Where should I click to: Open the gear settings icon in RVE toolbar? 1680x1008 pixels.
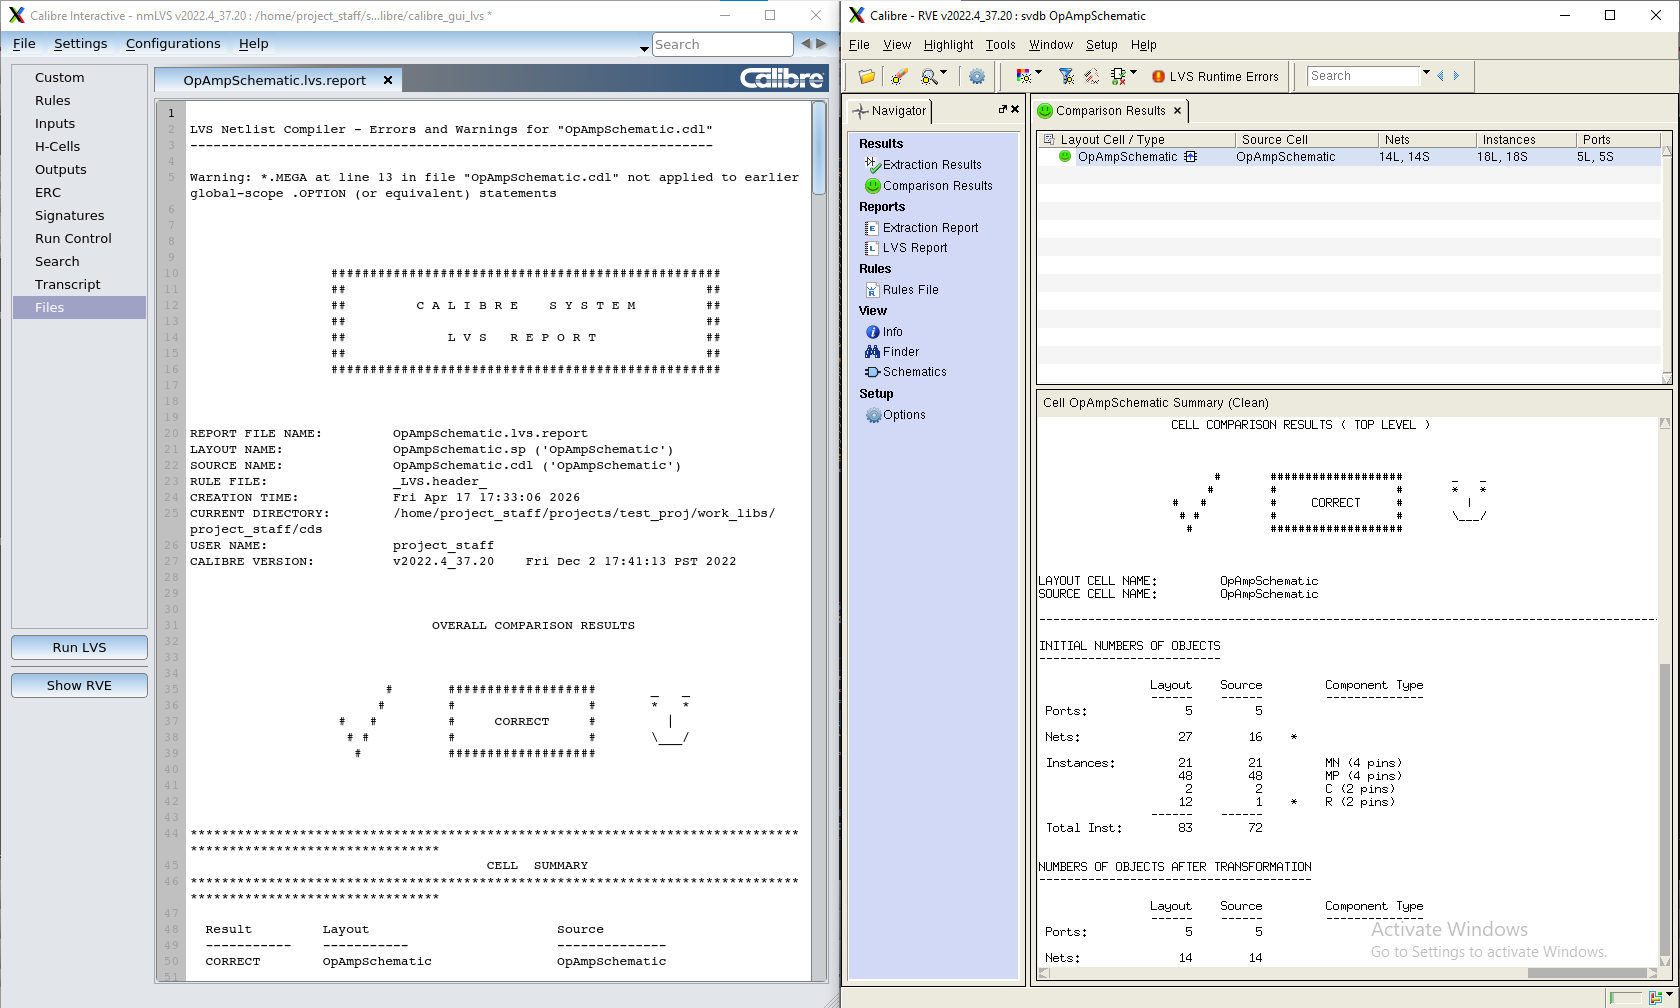[977, 76]
